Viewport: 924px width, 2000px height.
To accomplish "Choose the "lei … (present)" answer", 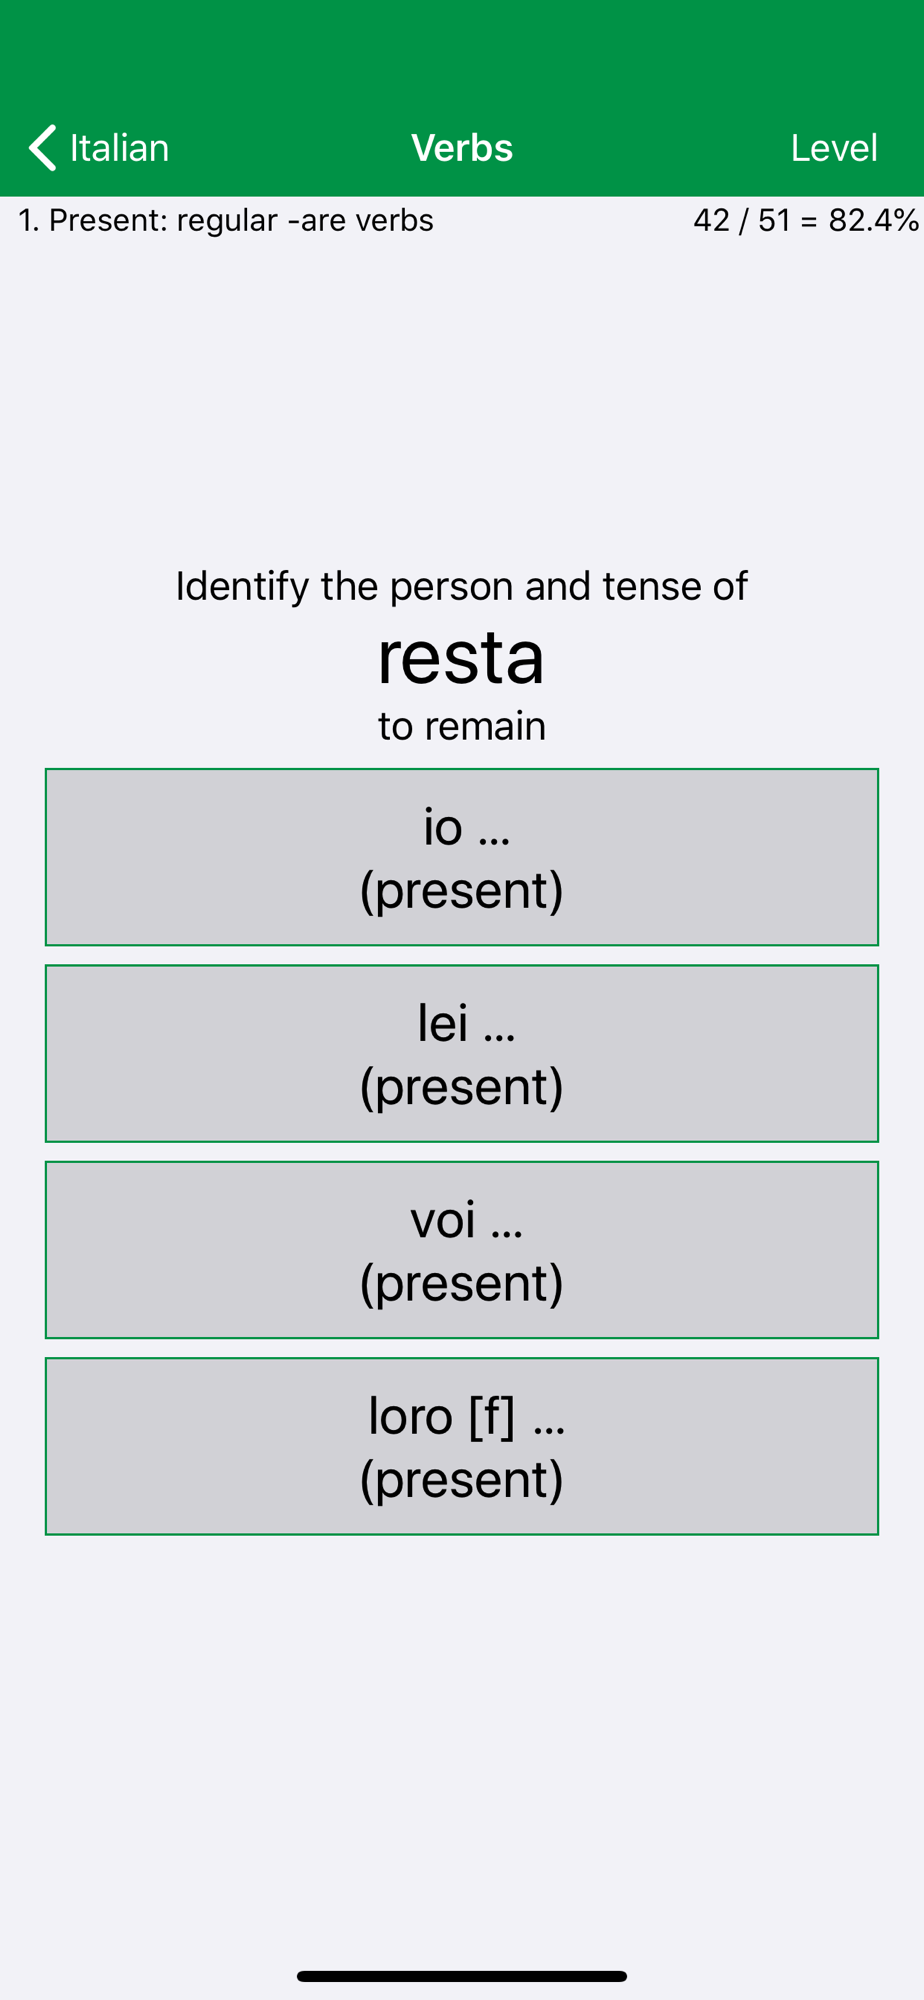I will pyautogui.click(x=462, y=1053).
